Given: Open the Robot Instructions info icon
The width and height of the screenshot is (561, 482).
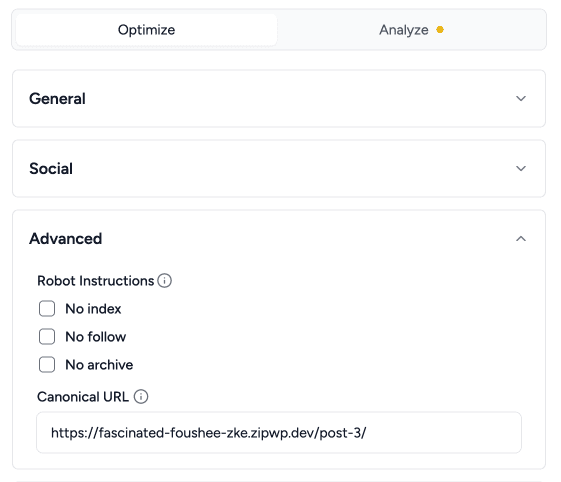Looking at the screenshot, I should [x=165, y=281].
